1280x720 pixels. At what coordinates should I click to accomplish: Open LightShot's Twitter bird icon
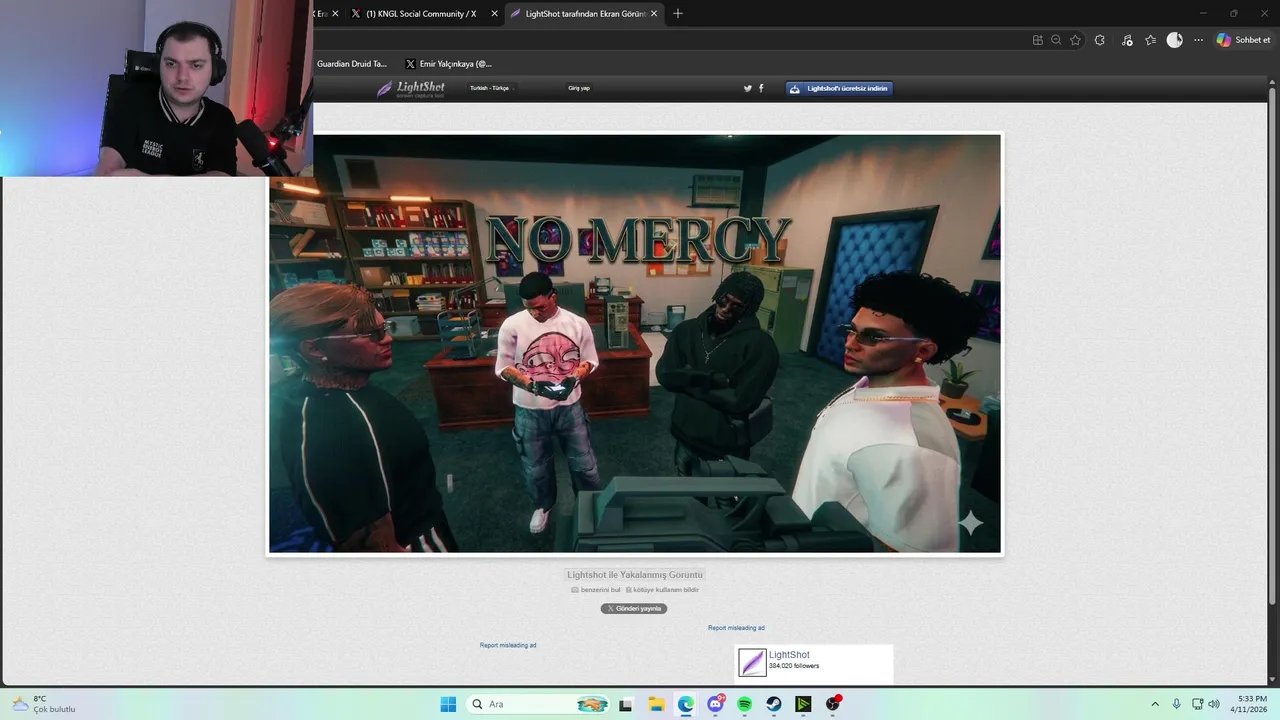coord(747,88)
